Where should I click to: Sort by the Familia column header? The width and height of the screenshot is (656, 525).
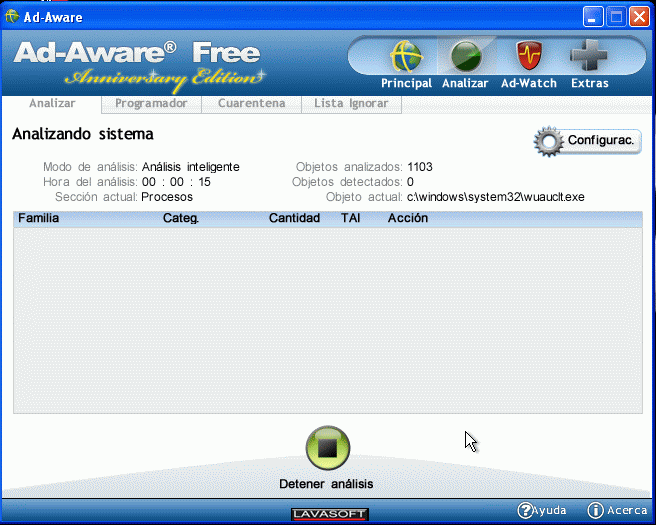click(x=39, y=218)
